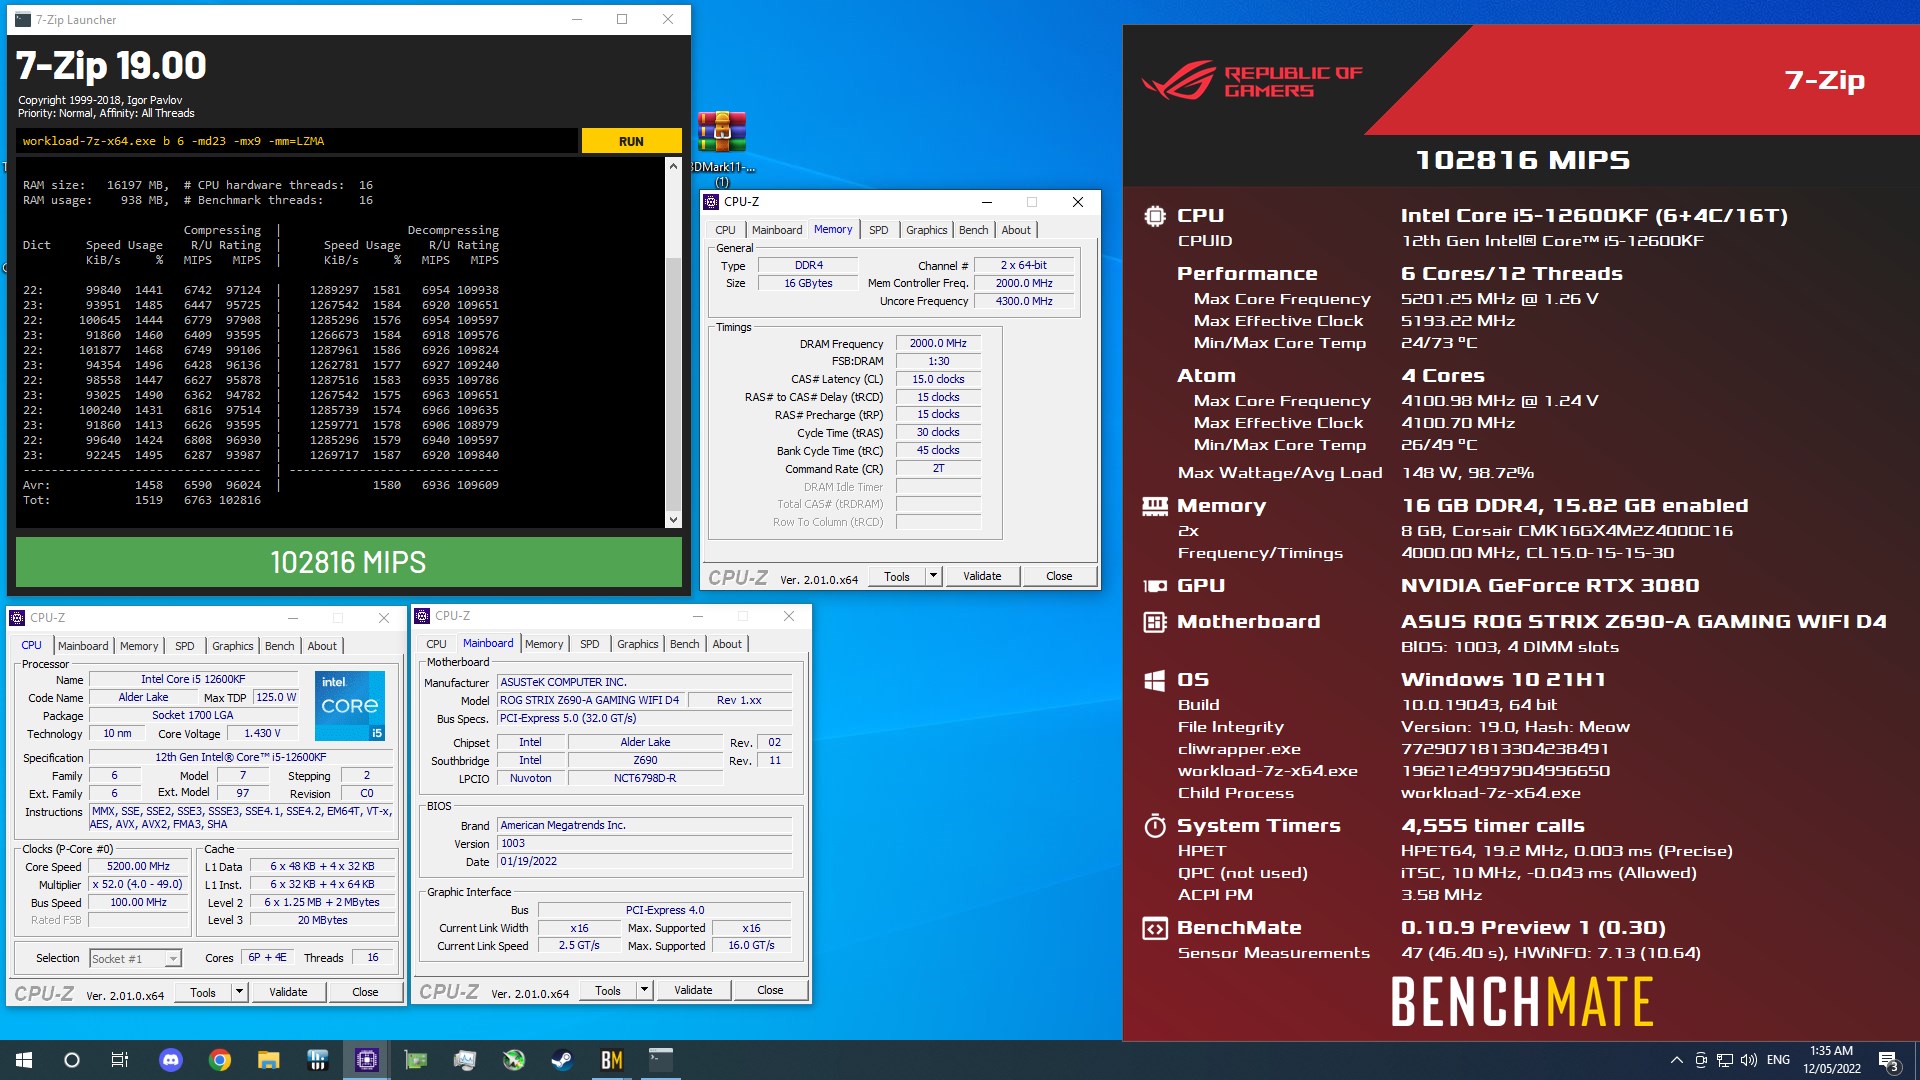The width and height of the screenshot is (1920, 1080).
Task: Click the ENG language indicator
Action: click(x=1778, y=1060)
